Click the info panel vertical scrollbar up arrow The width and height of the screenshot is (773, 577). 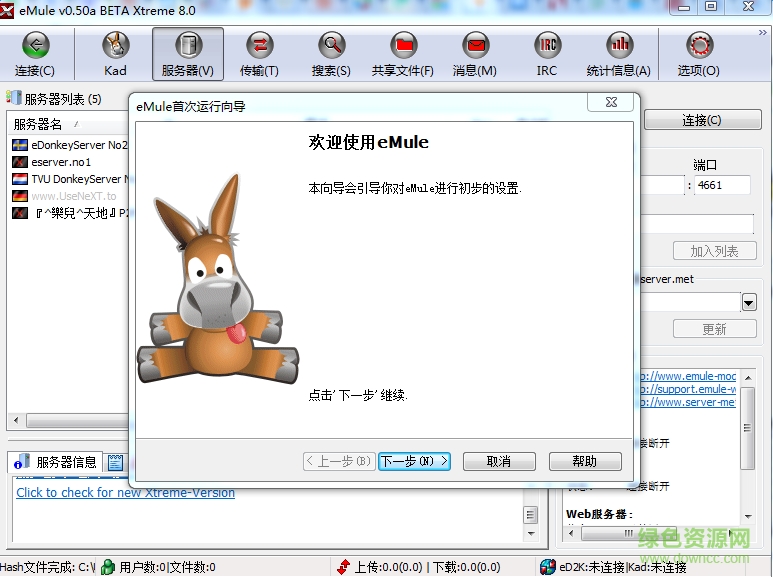point(748,378)
